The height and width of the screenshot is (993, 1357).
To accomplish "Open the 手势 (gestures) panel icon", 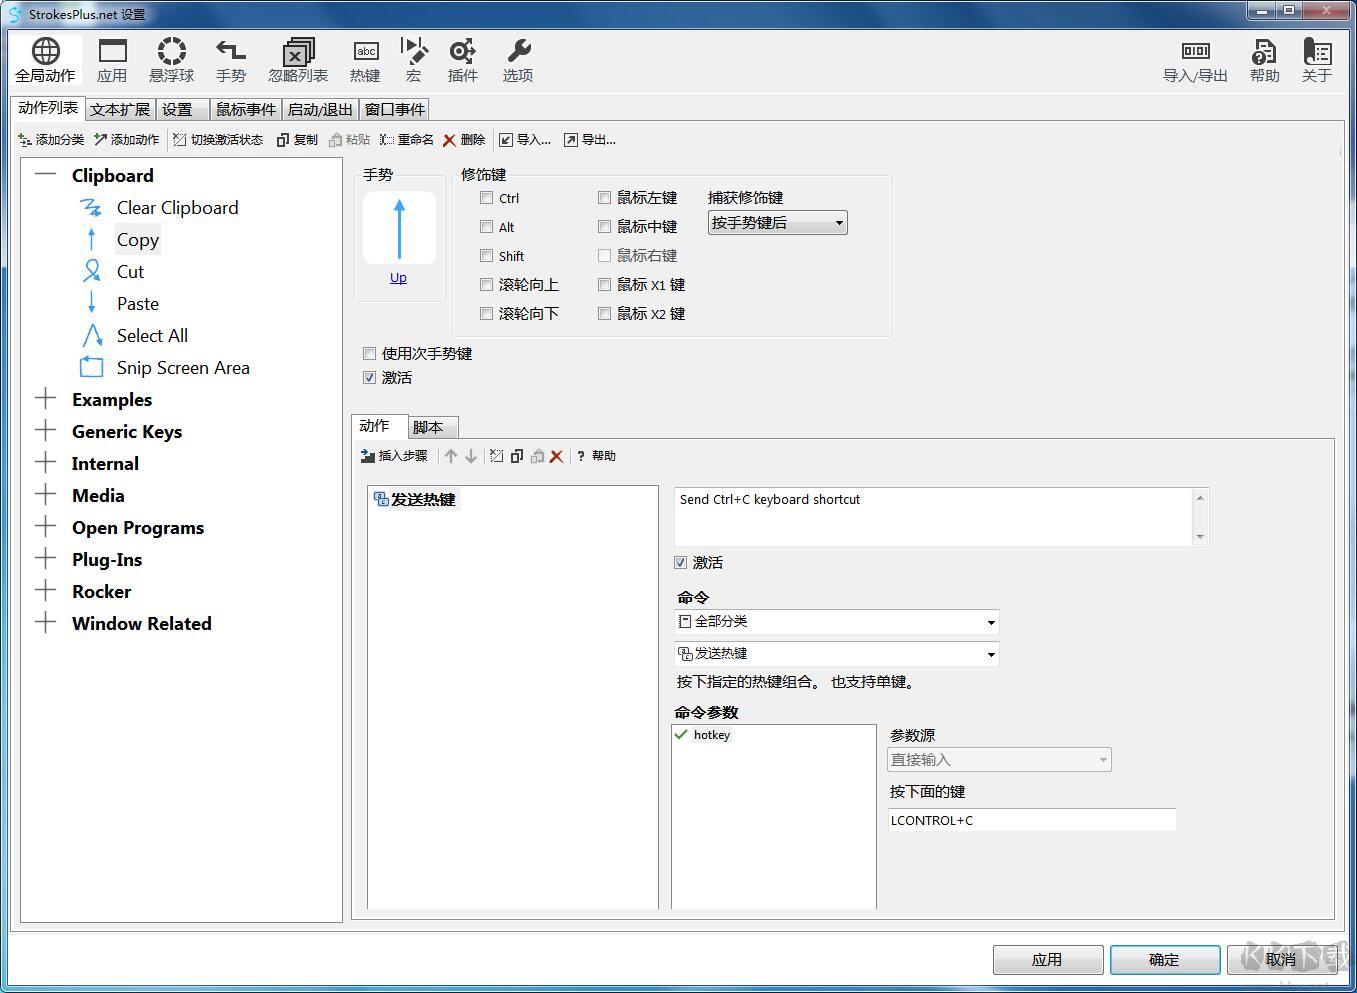I will pos(231,60).
